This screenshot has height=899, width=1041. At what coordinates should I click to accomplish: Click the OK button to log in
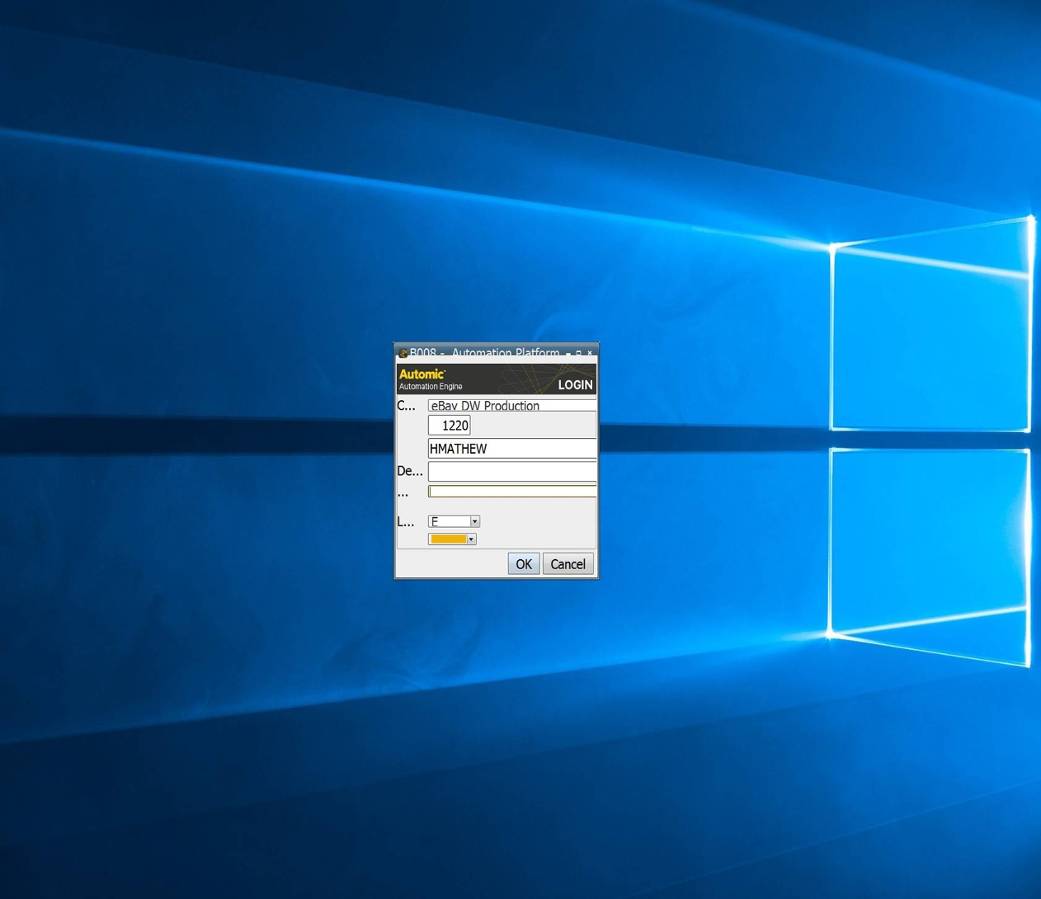tap(524, 564)
